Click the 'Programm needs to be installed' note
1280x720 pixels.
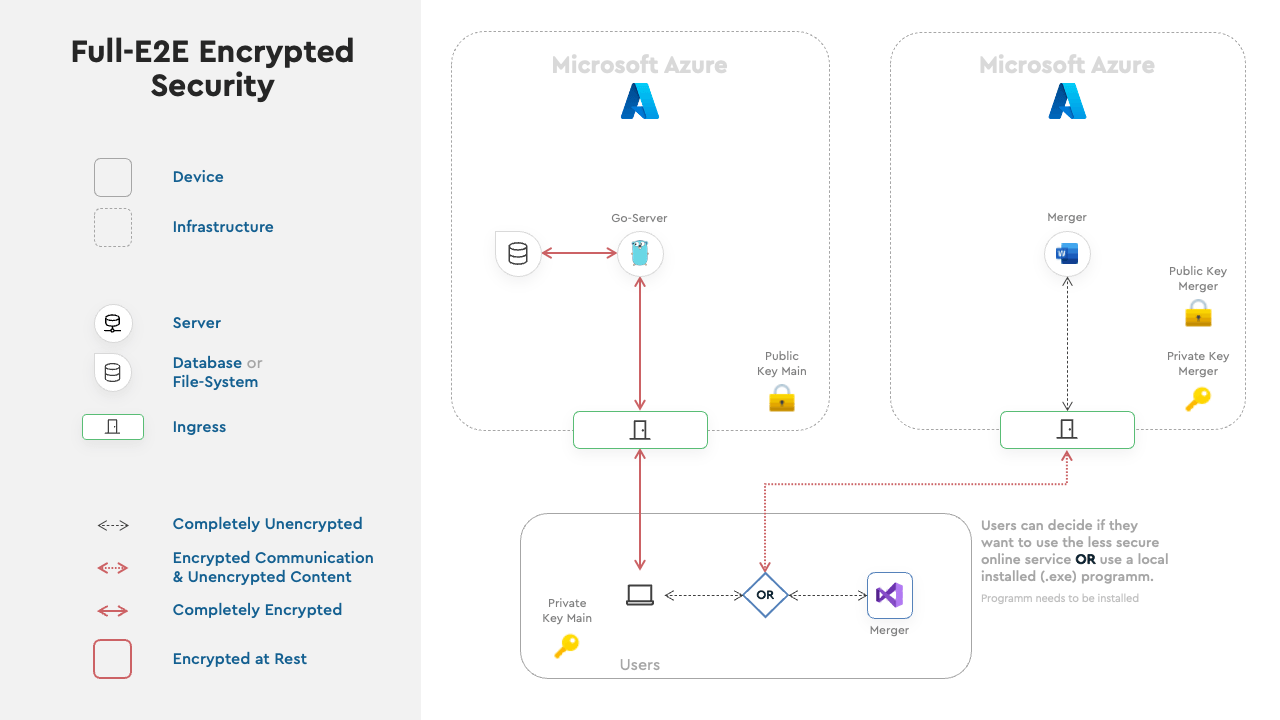point(1060,598)
